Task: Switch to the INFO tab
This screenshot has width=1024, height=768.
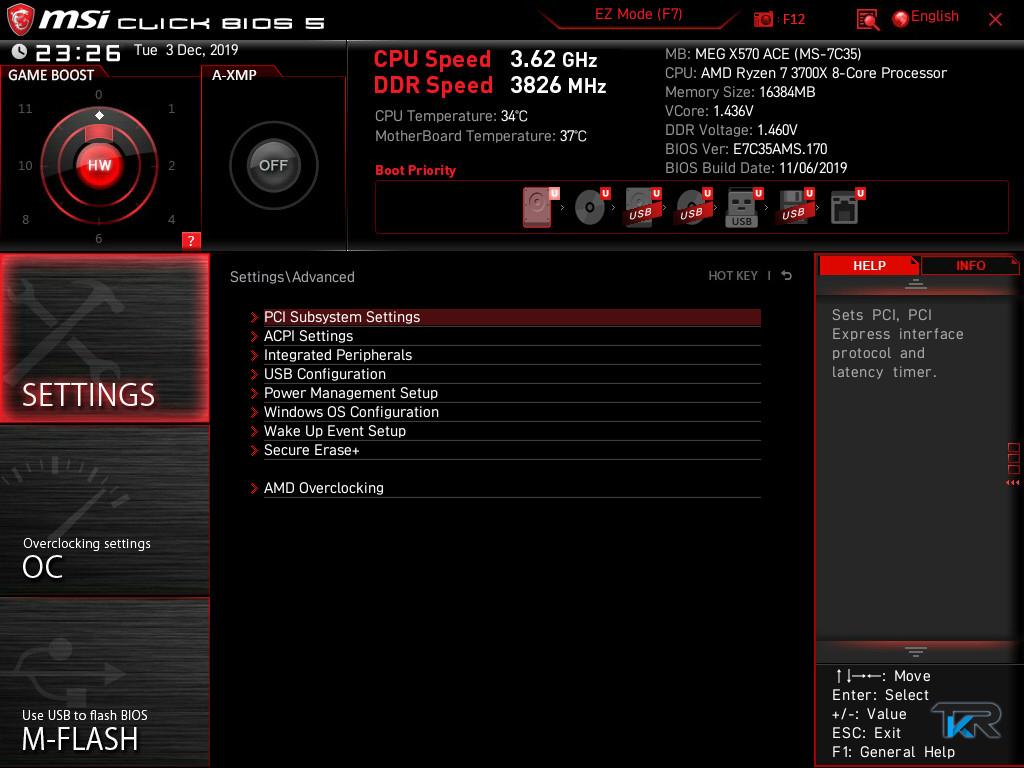Action: 970,265
